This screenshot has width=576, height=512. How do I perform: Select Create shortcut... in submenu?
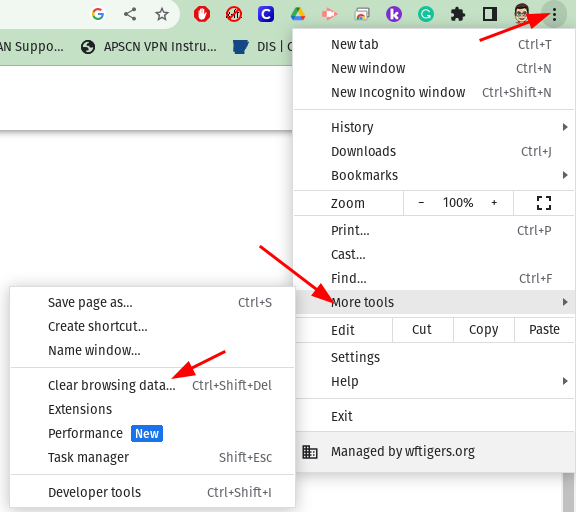click(152, 327)
